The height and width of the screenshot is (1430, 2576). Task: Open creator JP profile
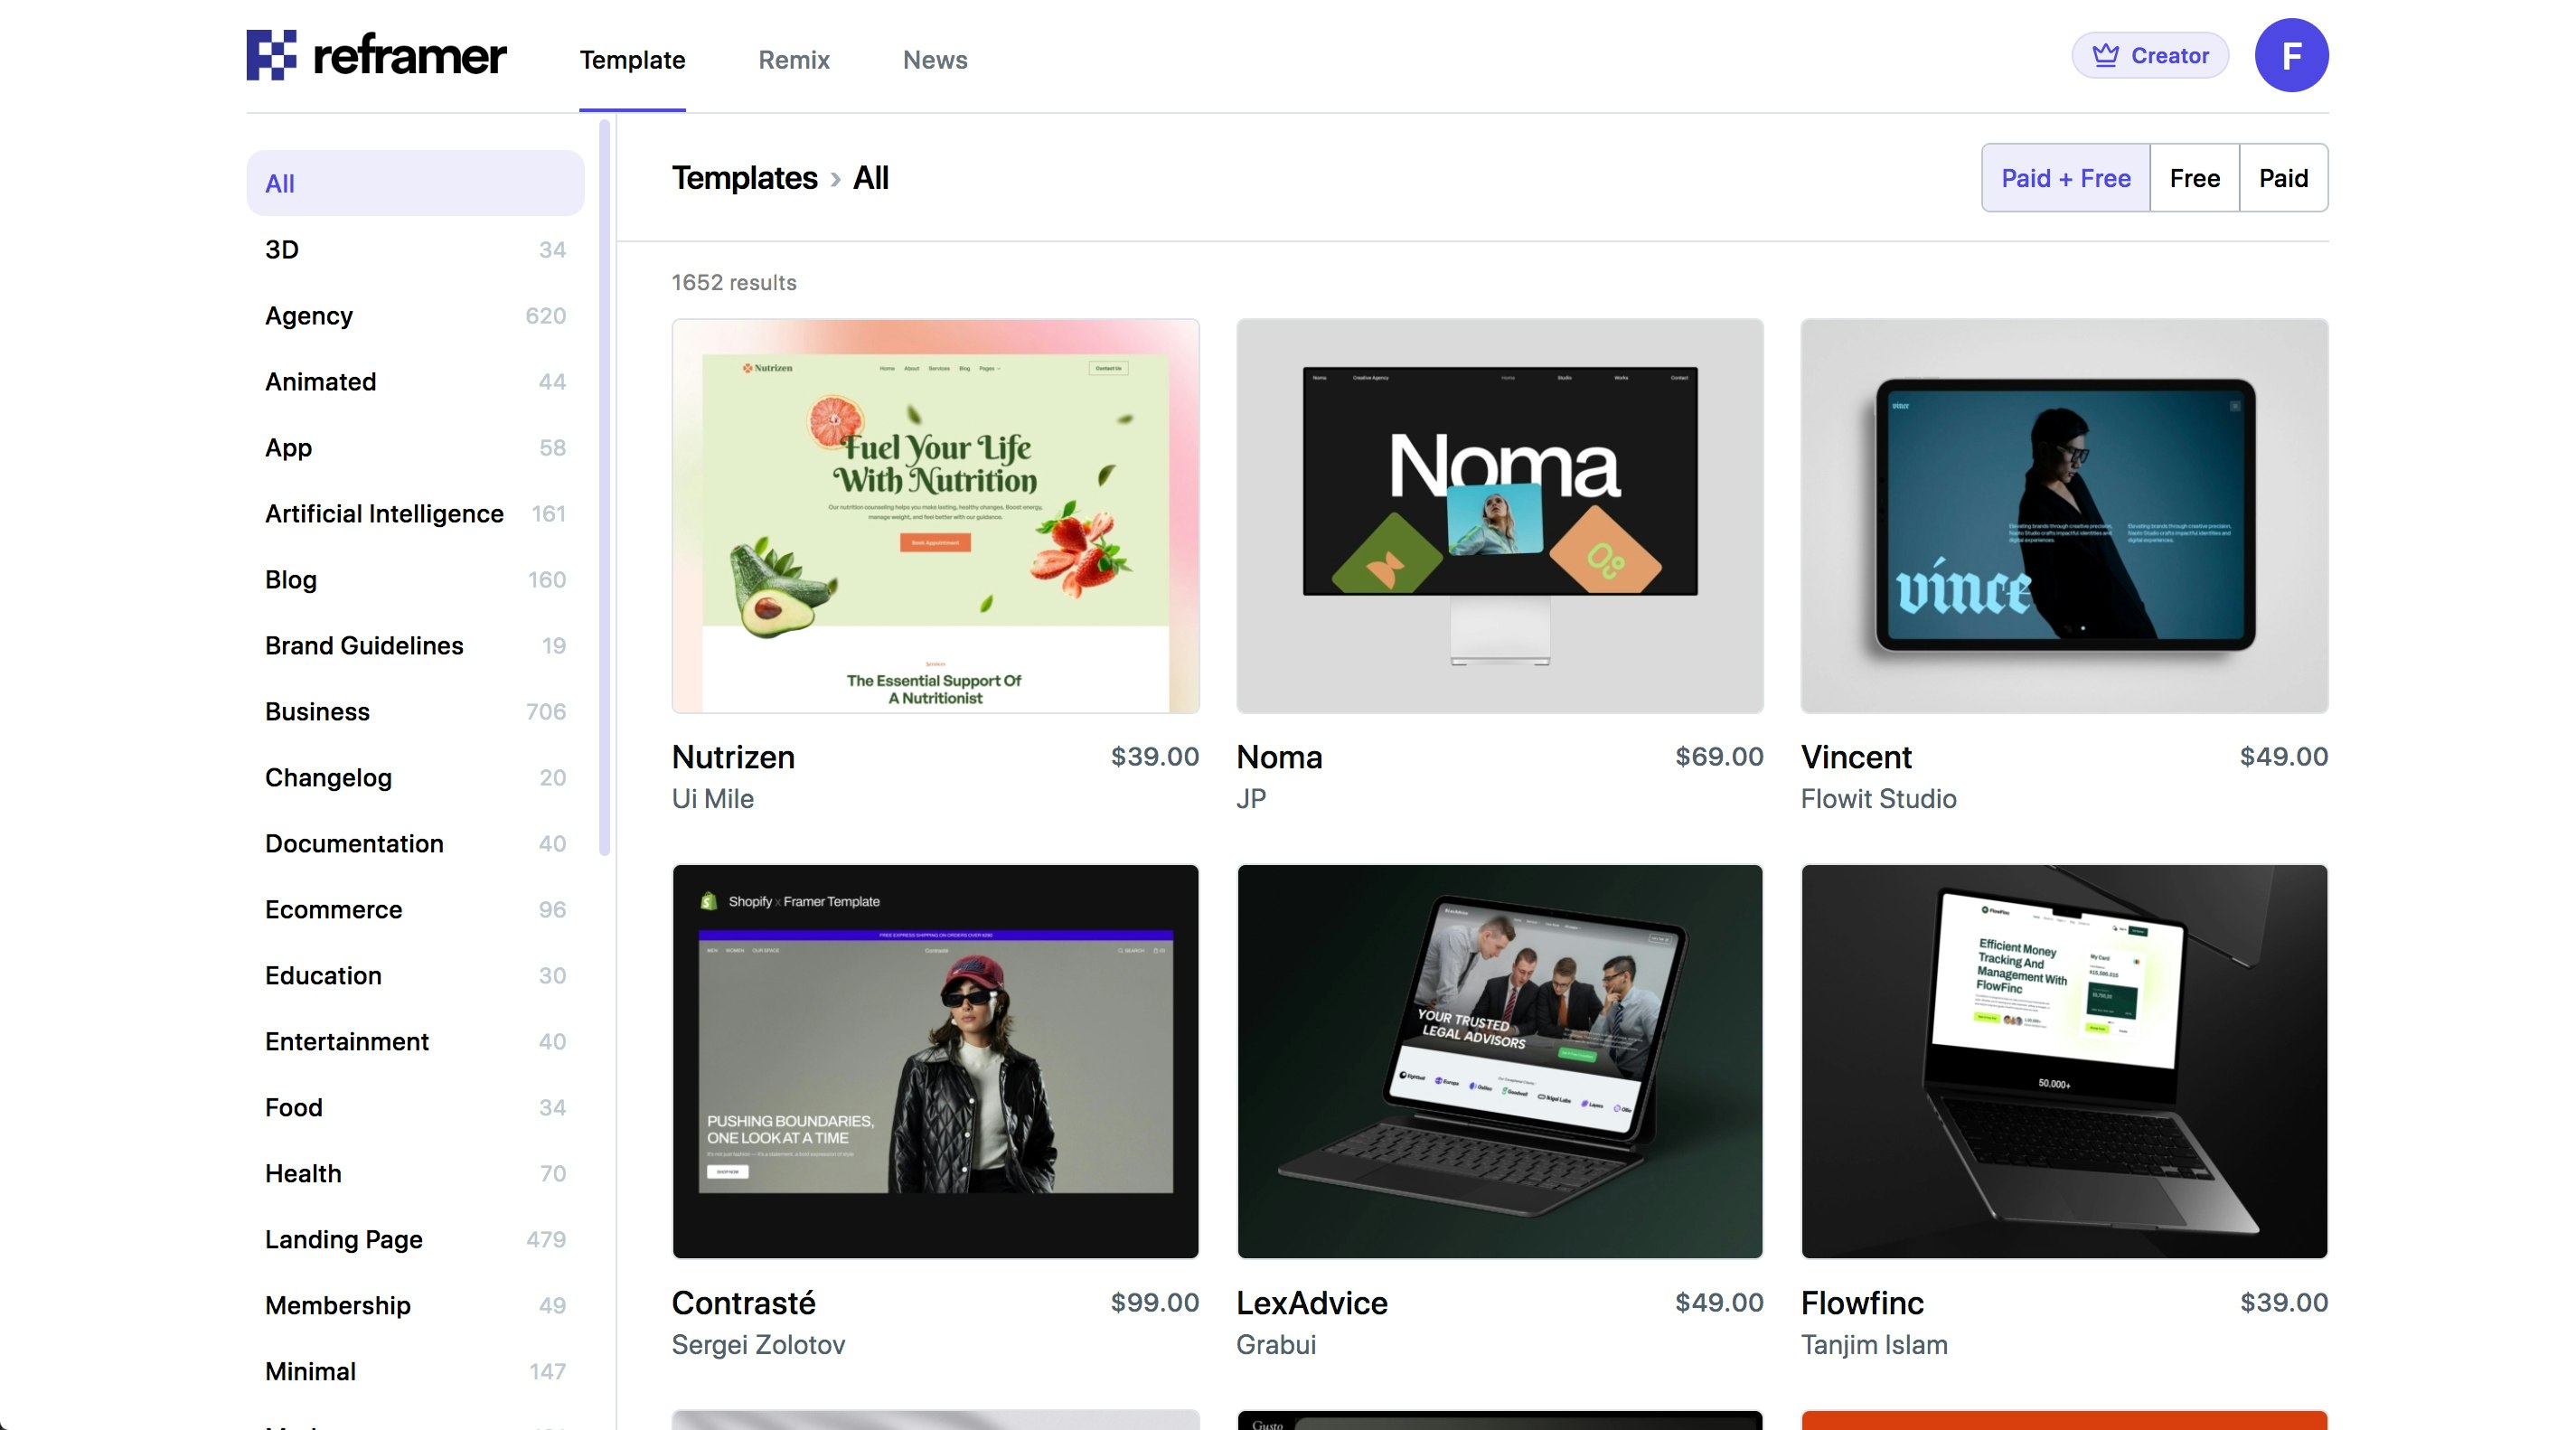pos(1251,799)
